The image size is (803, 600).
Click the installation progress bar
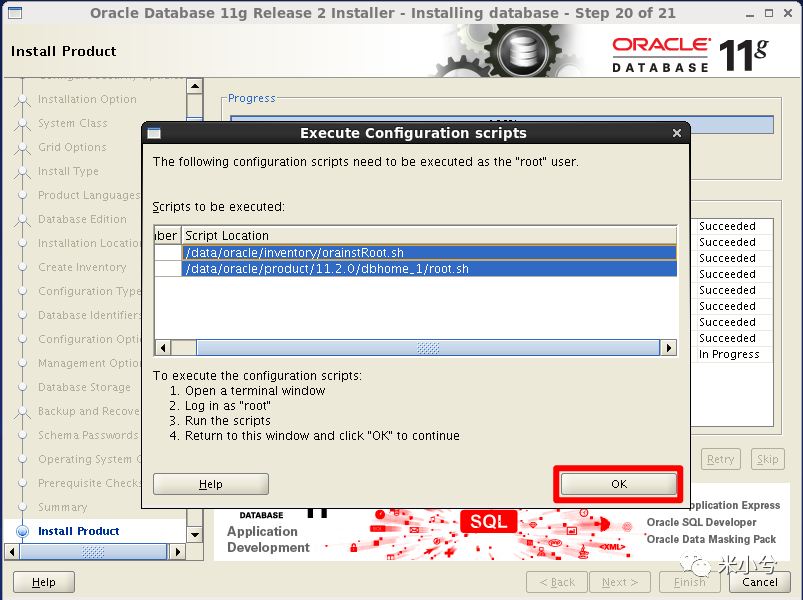pyautogui.click(x=502, y=124)
